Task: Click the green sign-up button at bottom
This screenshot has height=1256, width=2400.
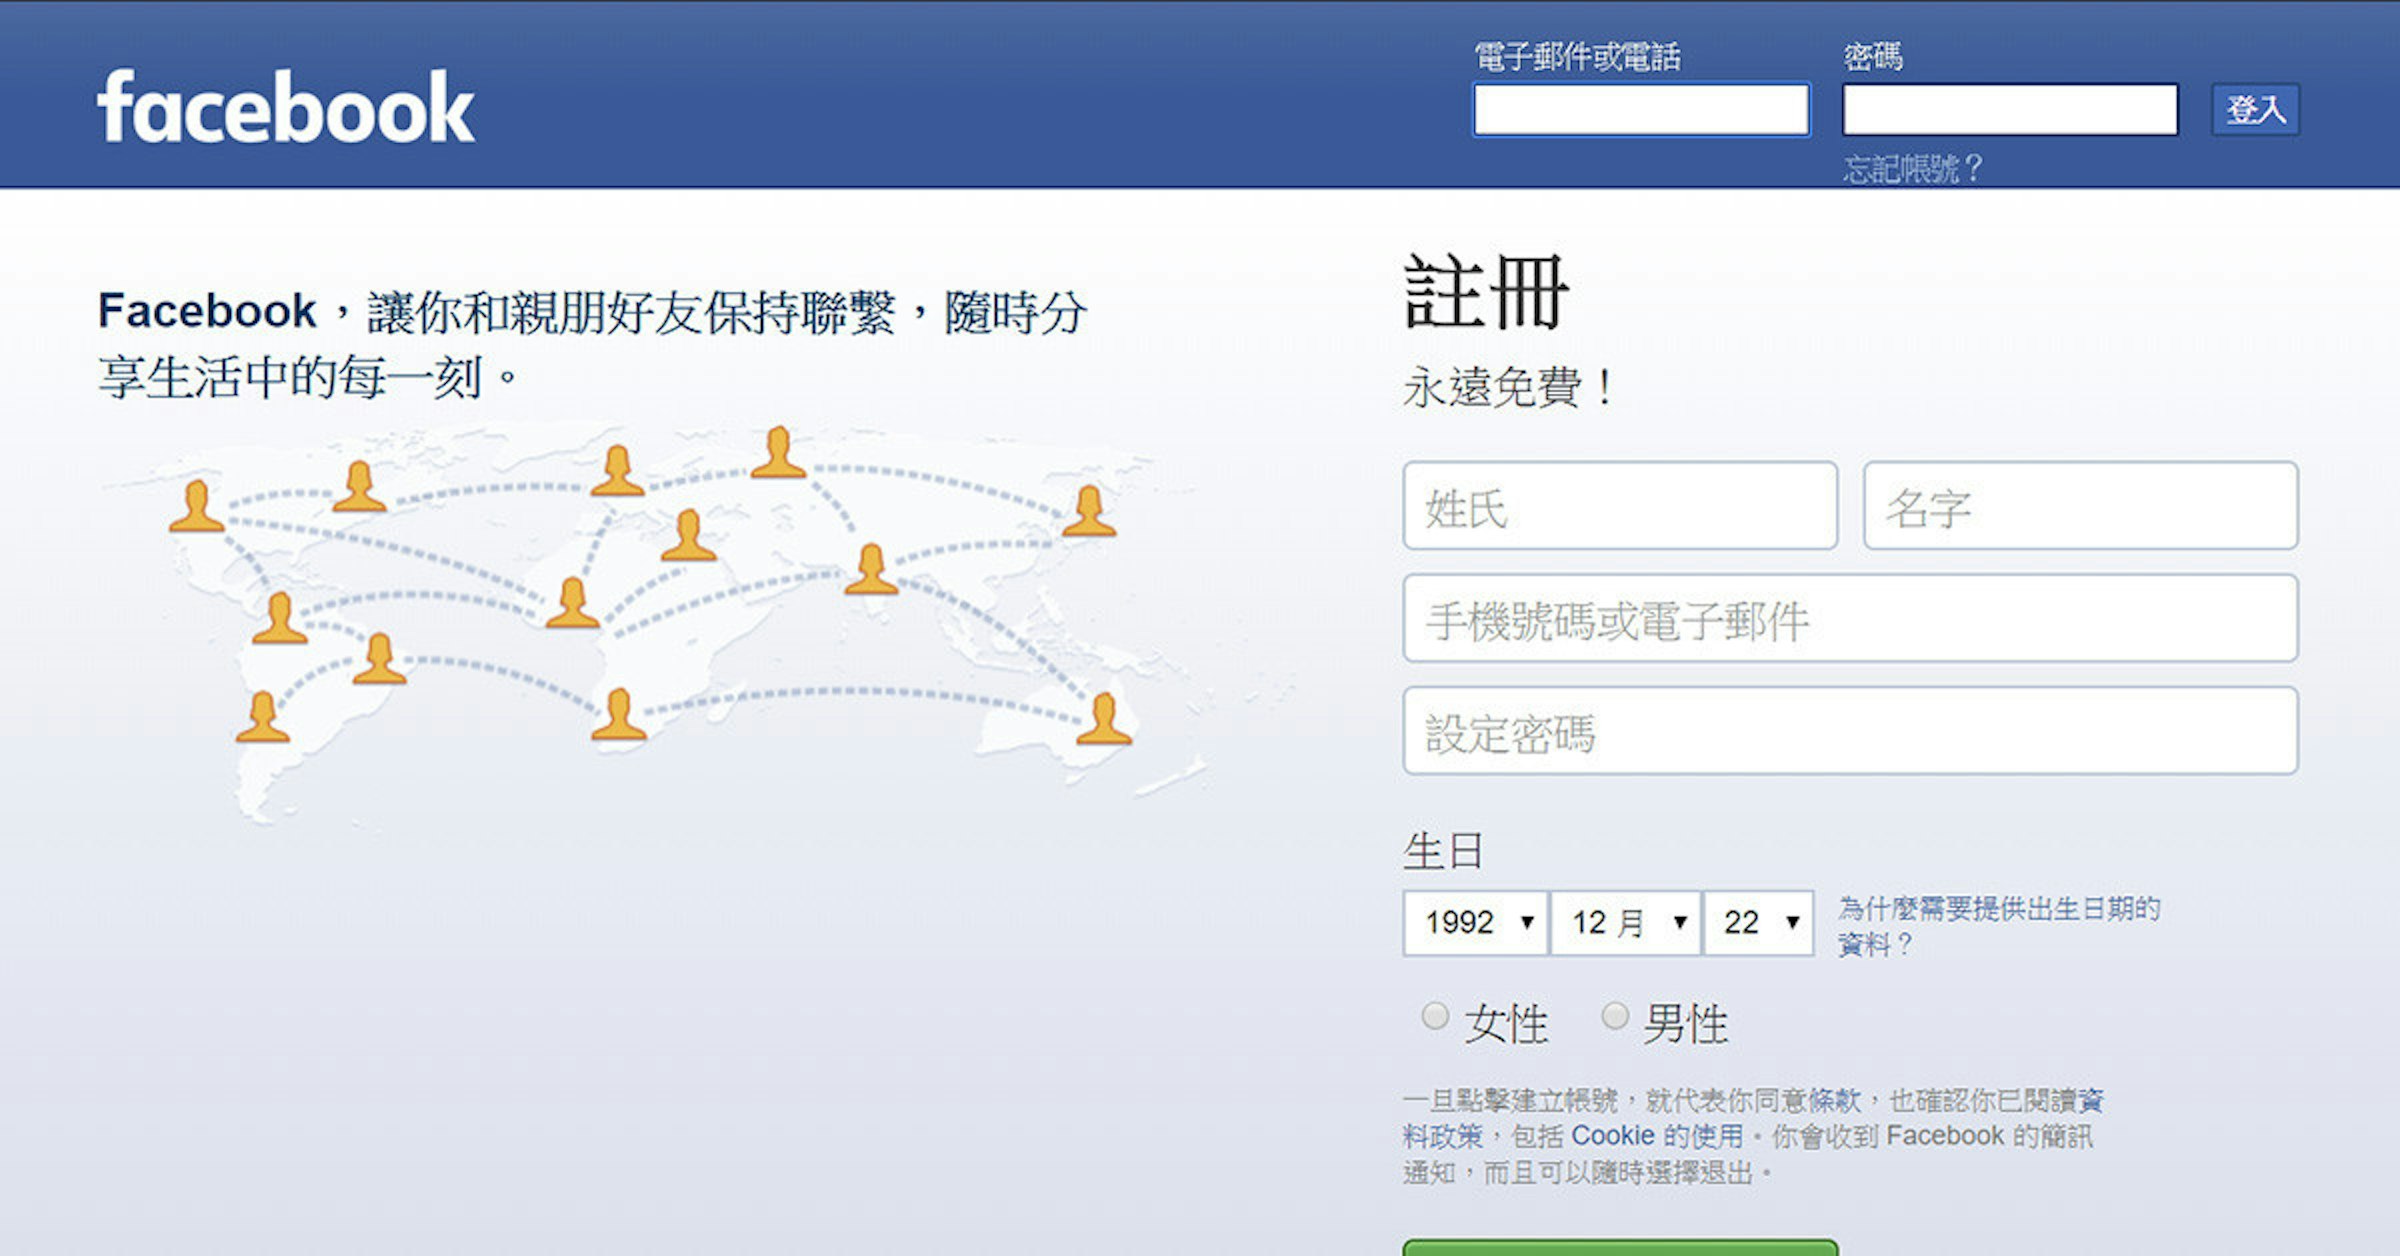Action: [1620, 1248]
